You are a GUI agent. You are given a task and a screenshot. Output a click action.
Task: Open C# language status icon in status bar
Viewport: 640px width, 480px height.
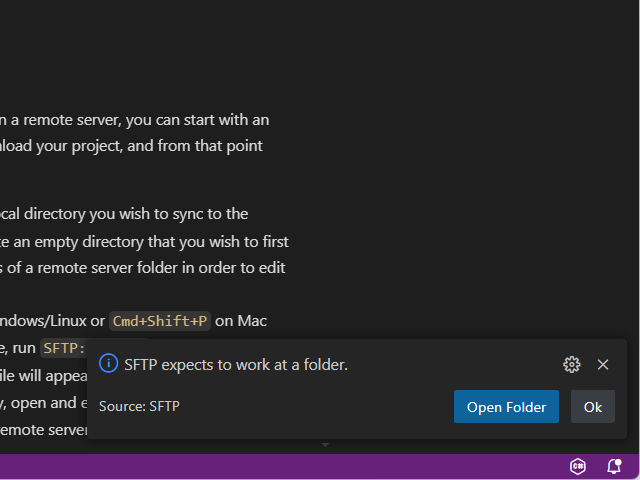(578, 466)
